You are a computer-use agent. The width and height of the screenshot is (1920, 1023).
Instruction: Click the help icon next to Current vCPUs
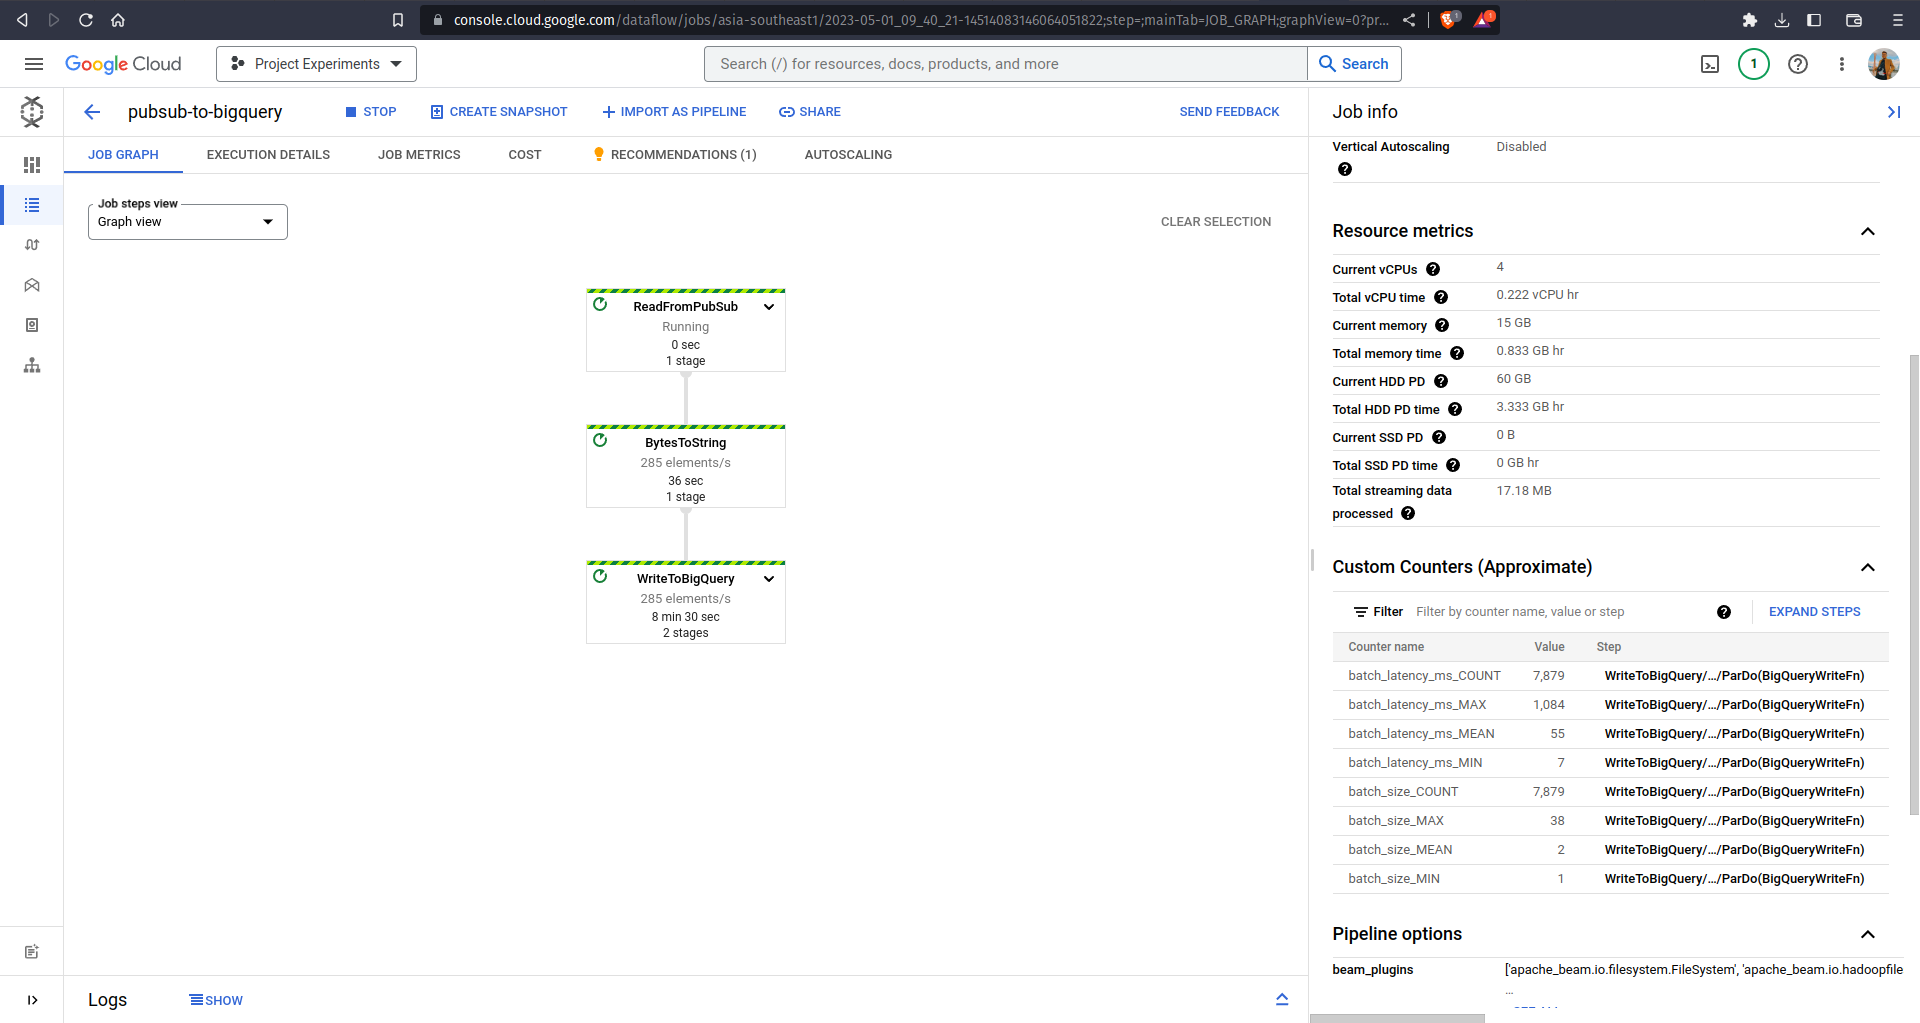tap(1432, 269)
